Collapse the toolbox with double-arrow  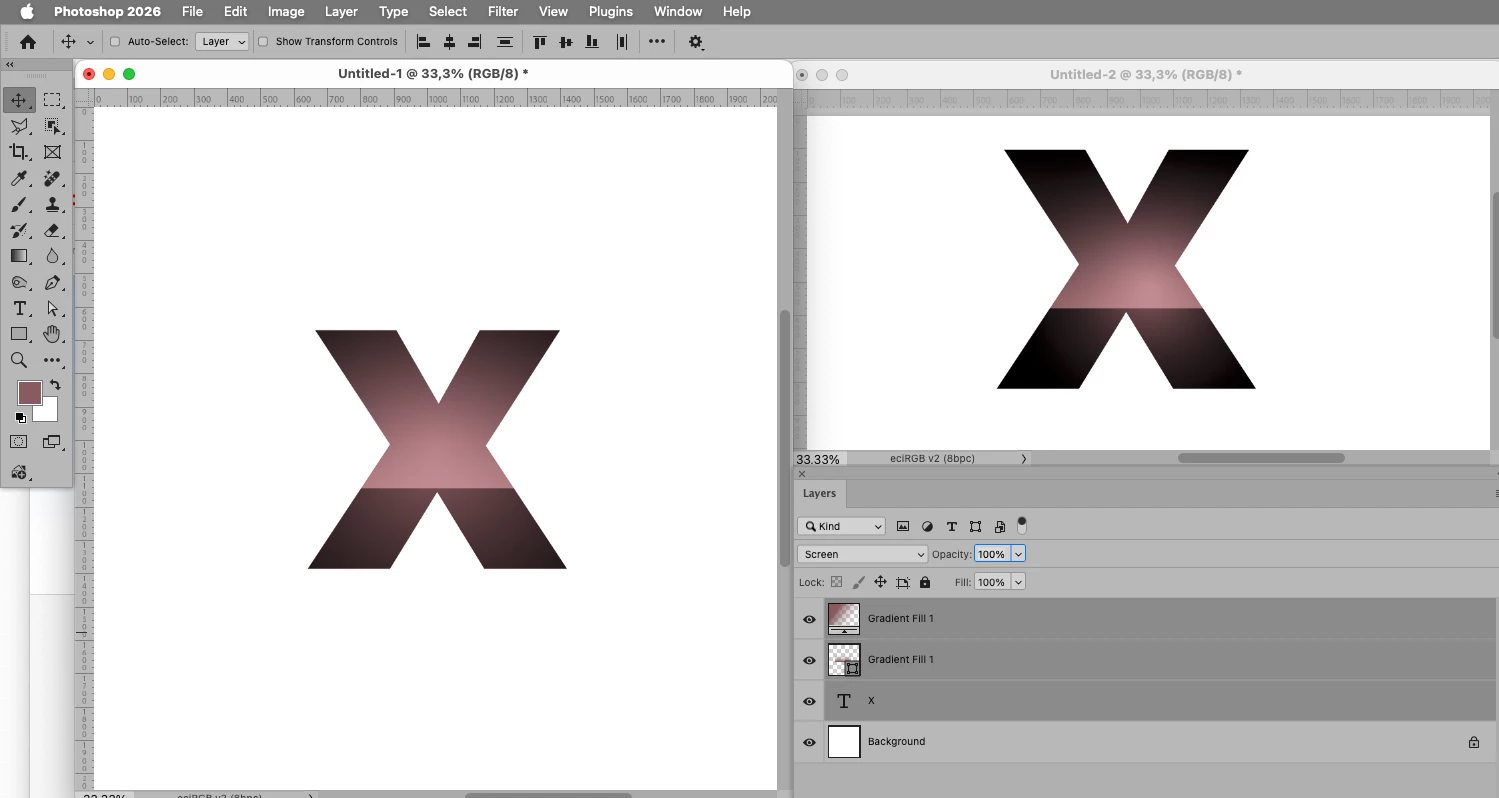click(x=10, y=64)
